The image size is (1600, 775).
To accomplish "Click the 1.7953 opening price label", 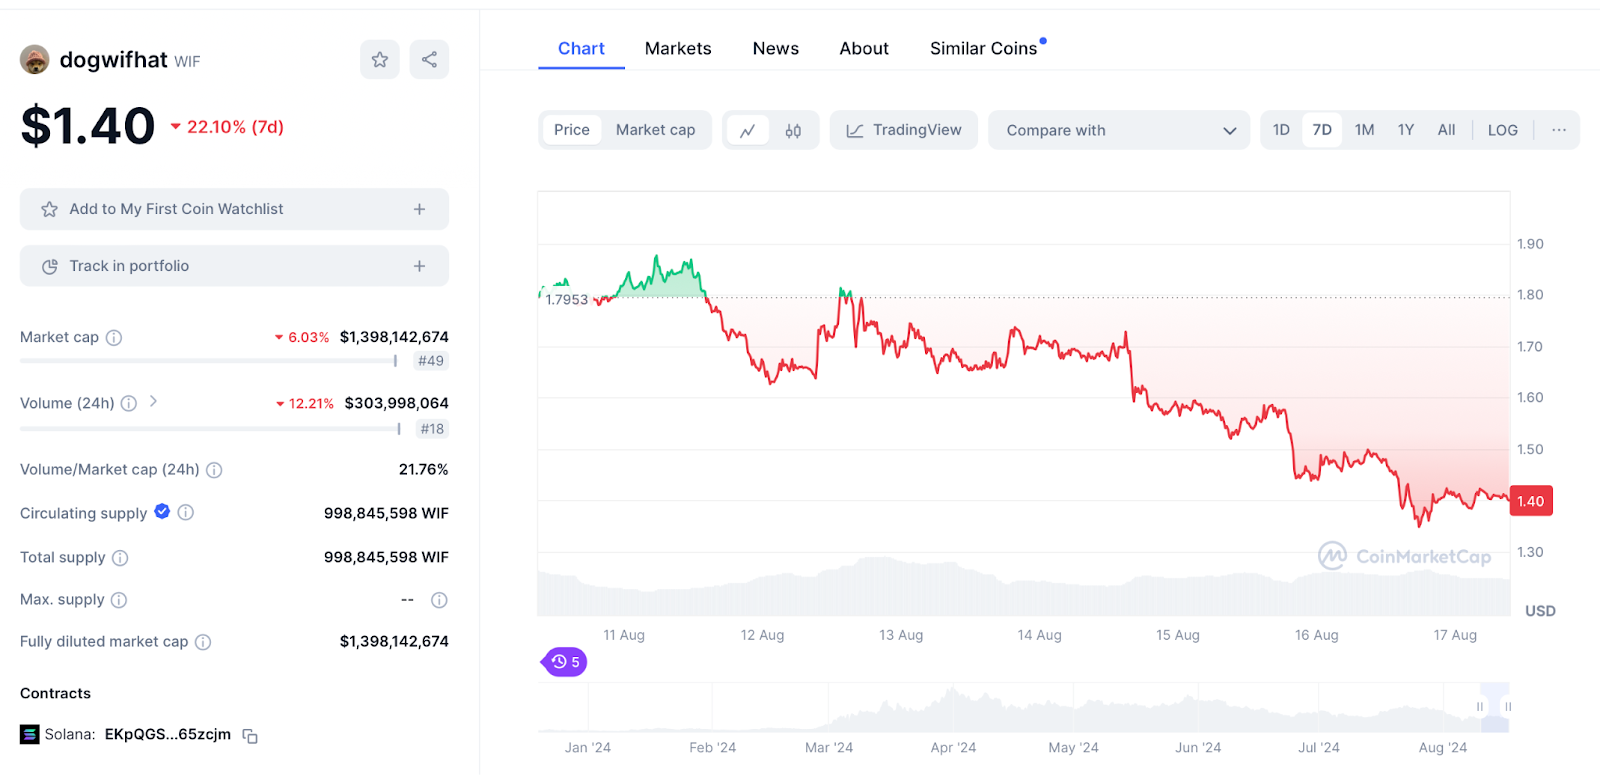I will (567, 300).
